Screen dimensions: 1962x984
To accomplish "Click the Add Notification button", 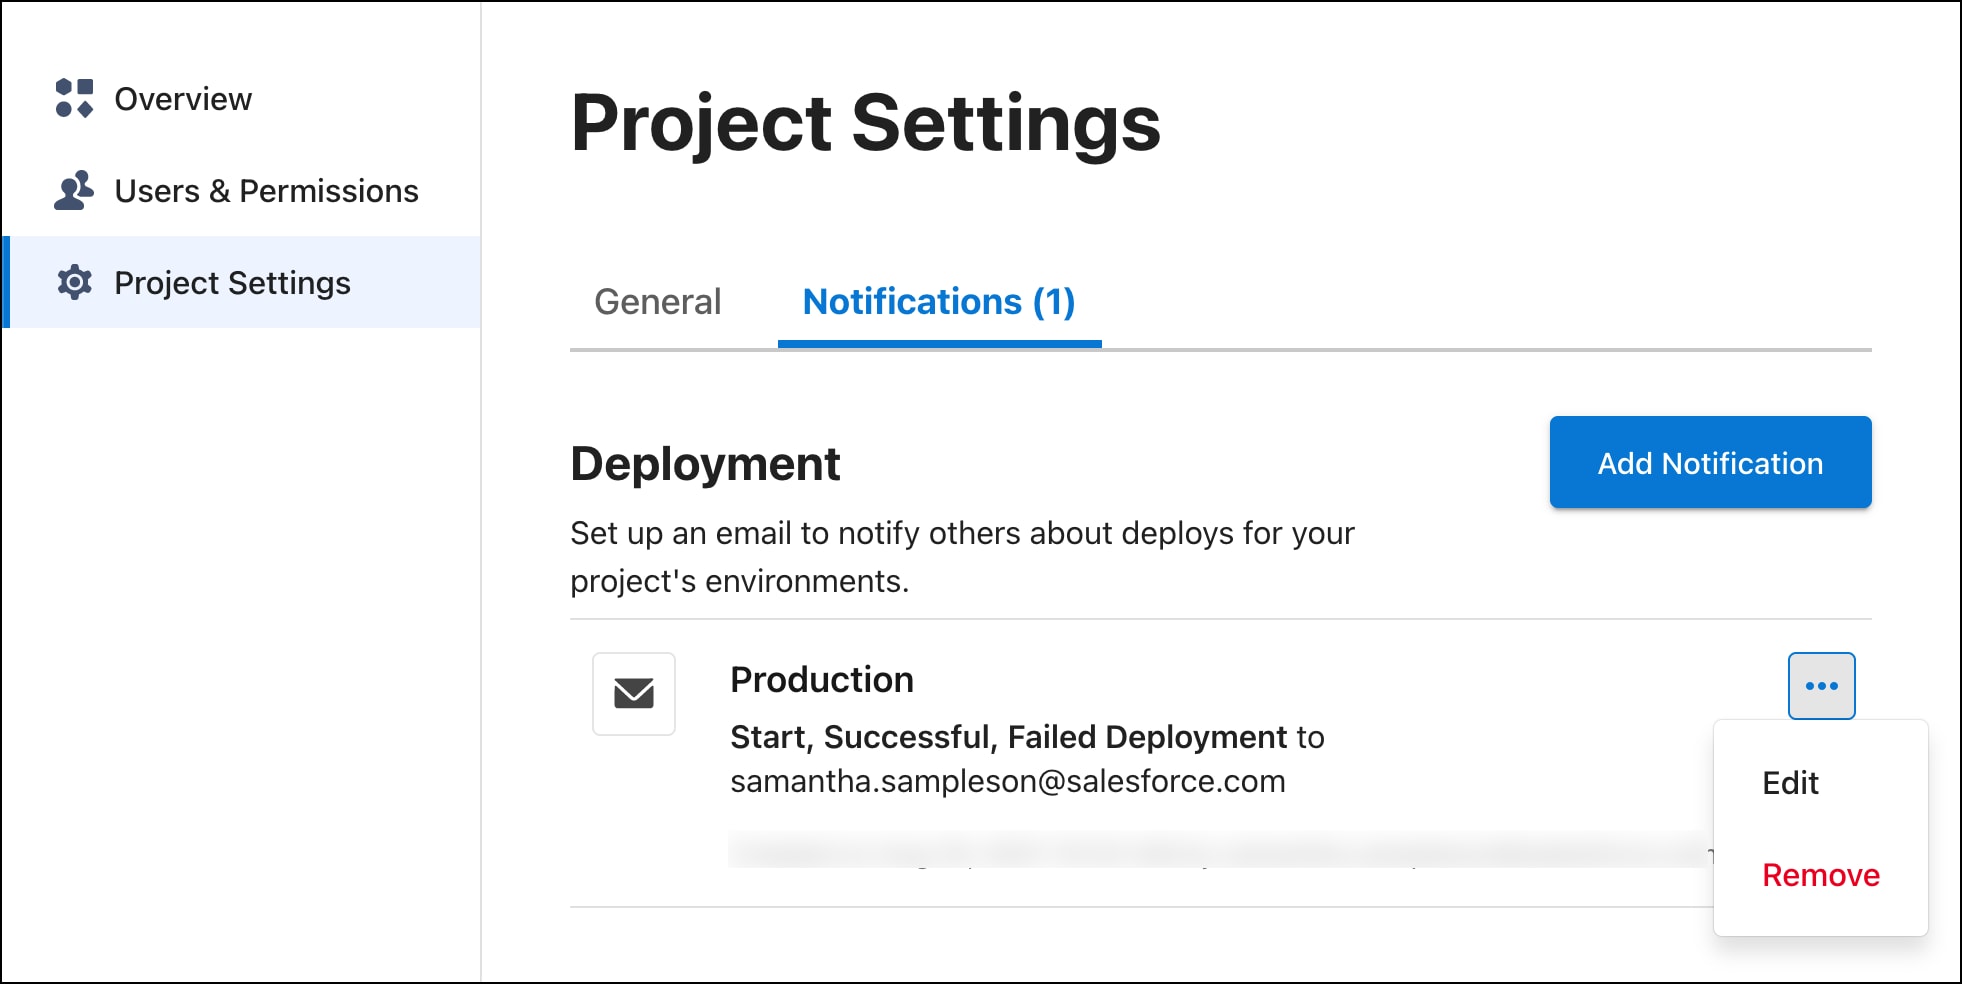I will [1710, 462].
